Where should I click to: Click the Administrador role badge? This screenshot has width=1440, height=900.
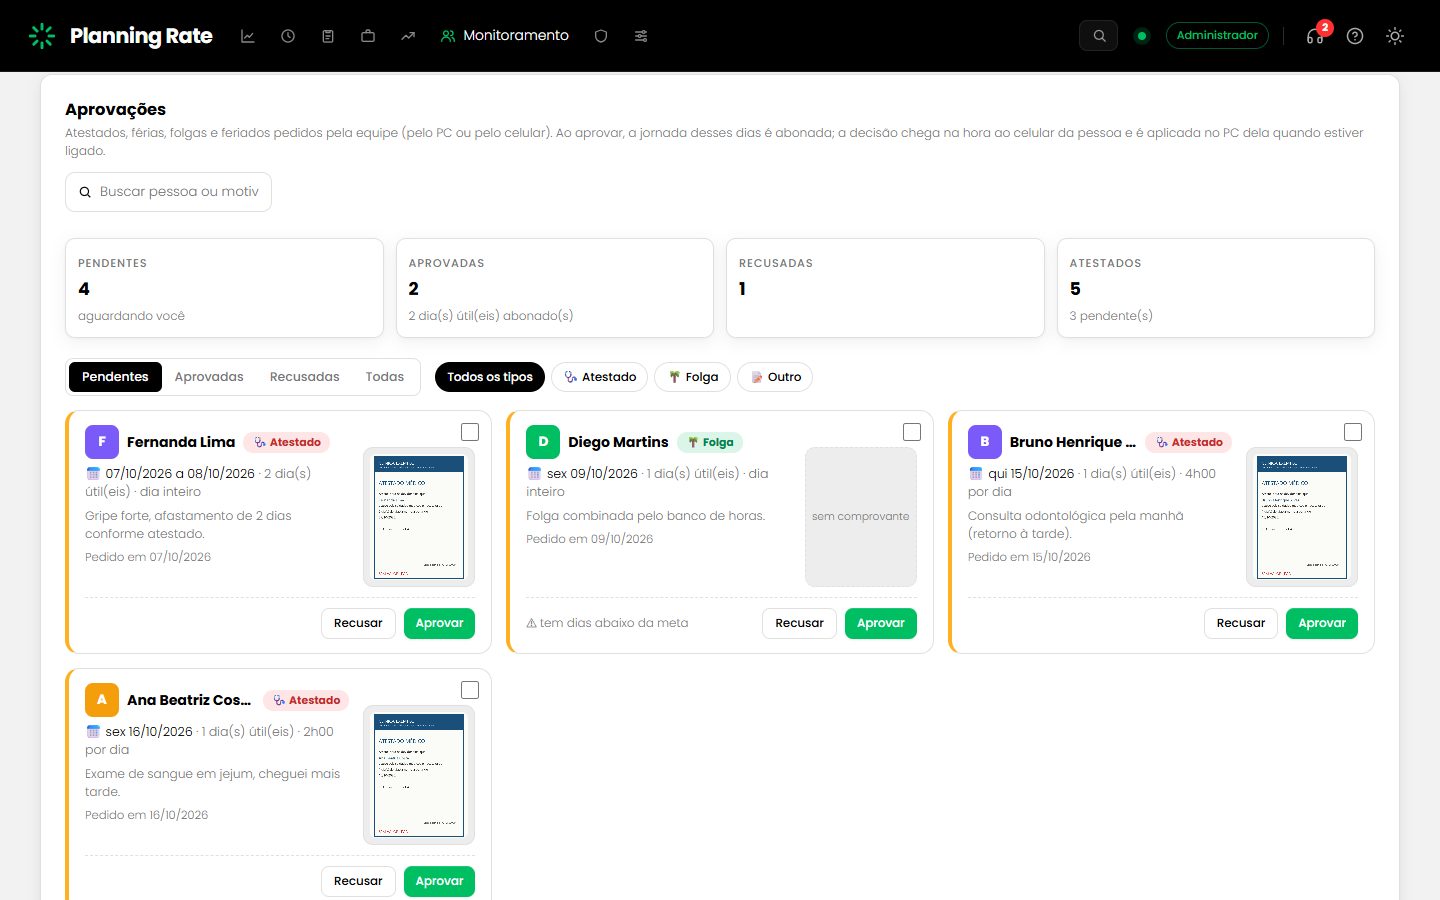(x=1217, y=36)
